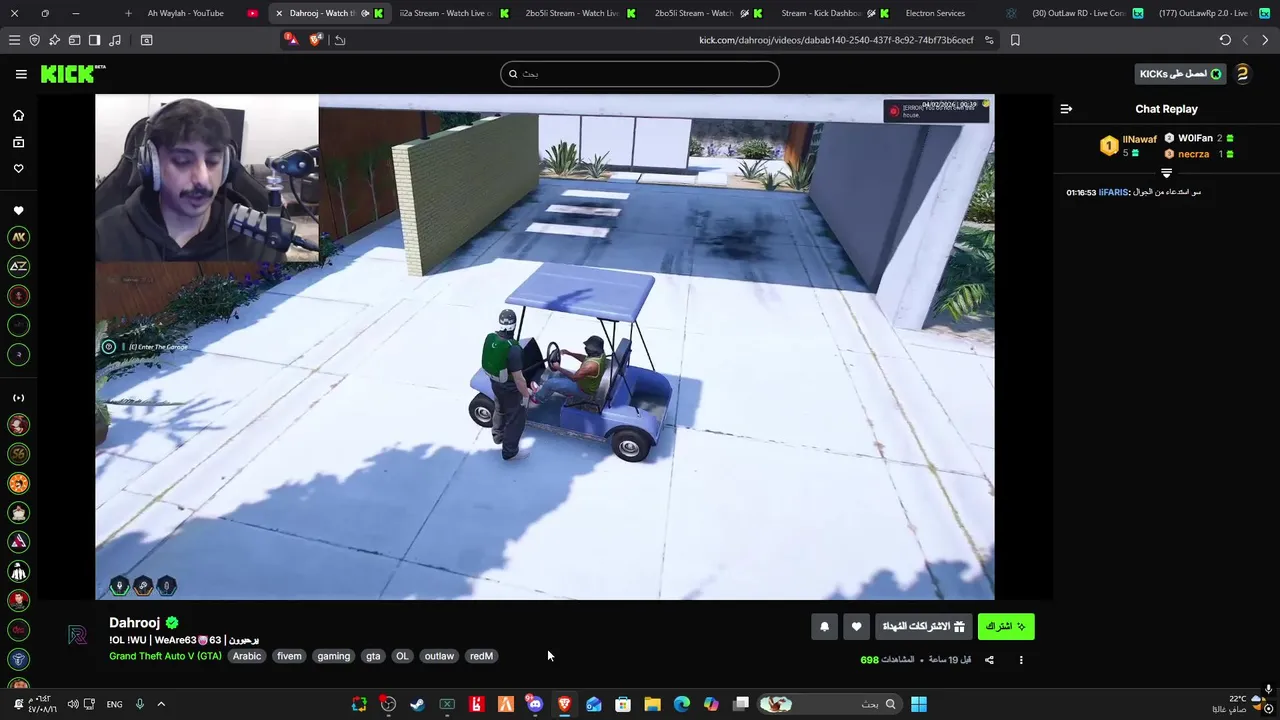
Task: Click the اشتراك subscribe button
Action: click(x=1006, y=627)
